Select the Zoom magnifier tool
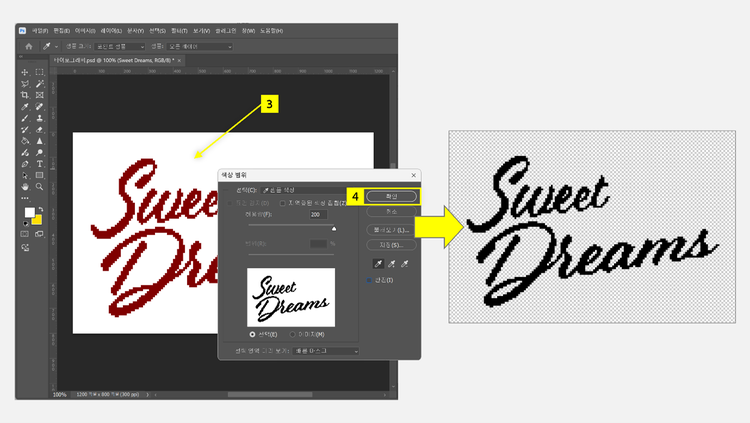The image size is (750, 423). pyautogui.click(x=40, y=187)
